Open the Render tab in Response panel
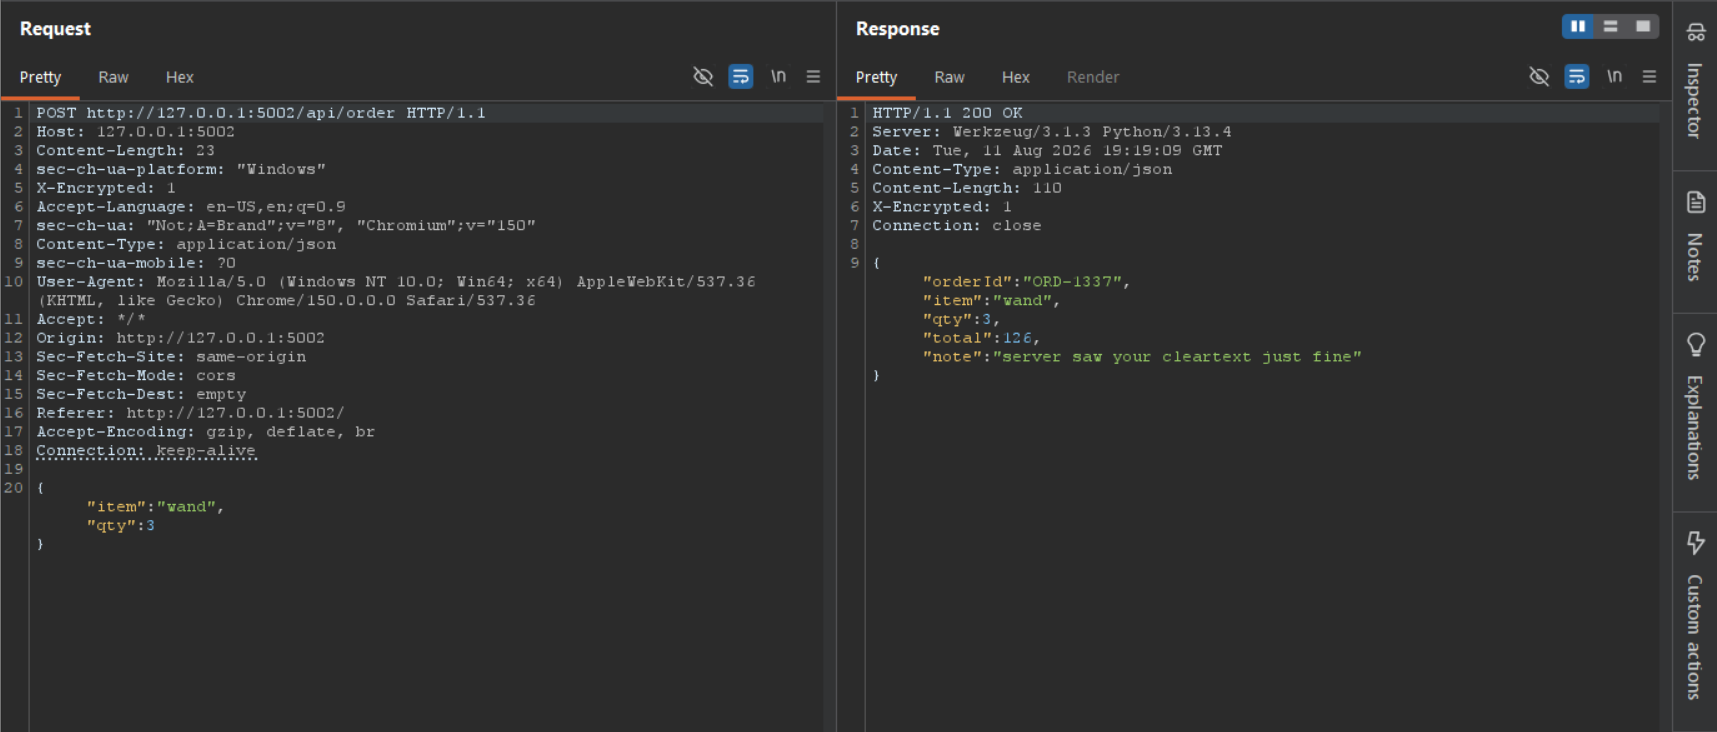The height and width of the screenshot is (732, 1717). coord(1093,77)
